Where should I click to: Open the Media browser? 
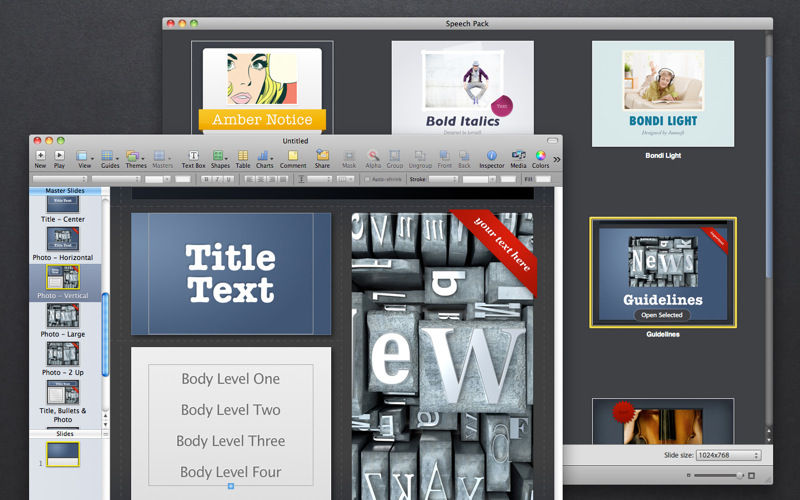coord(518,156)
